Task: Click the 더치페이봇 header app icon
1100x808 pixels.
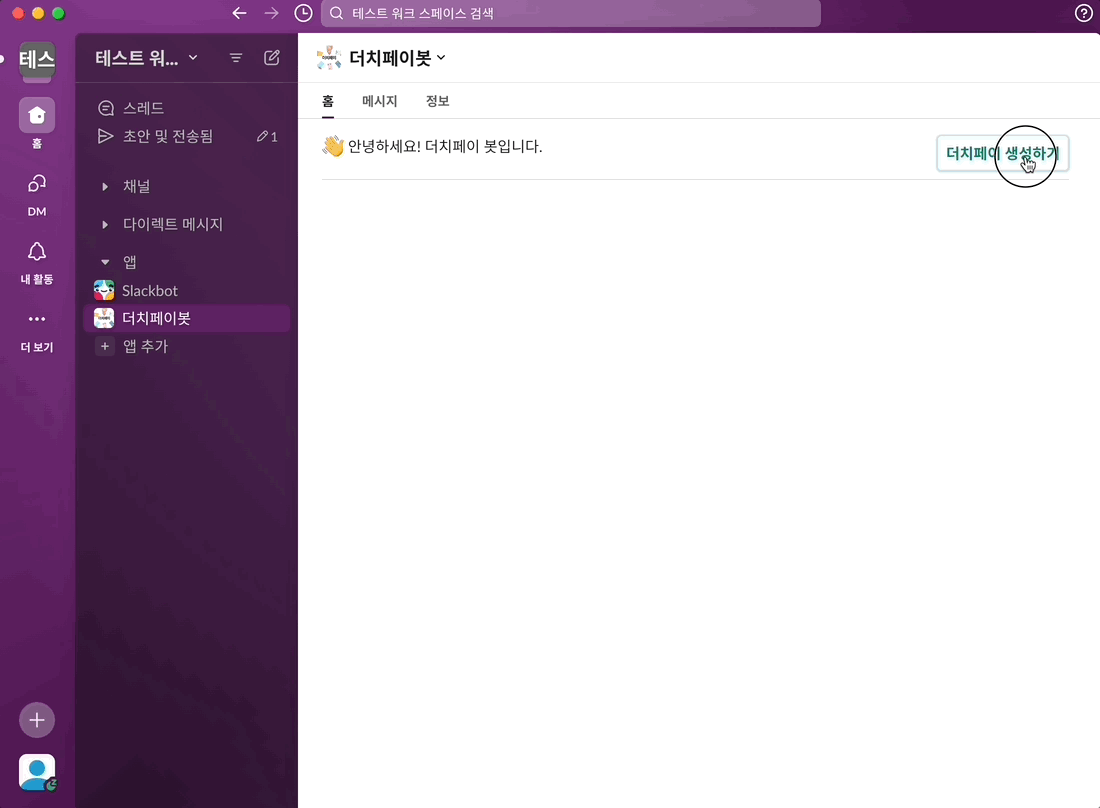Action: (329, 58)
